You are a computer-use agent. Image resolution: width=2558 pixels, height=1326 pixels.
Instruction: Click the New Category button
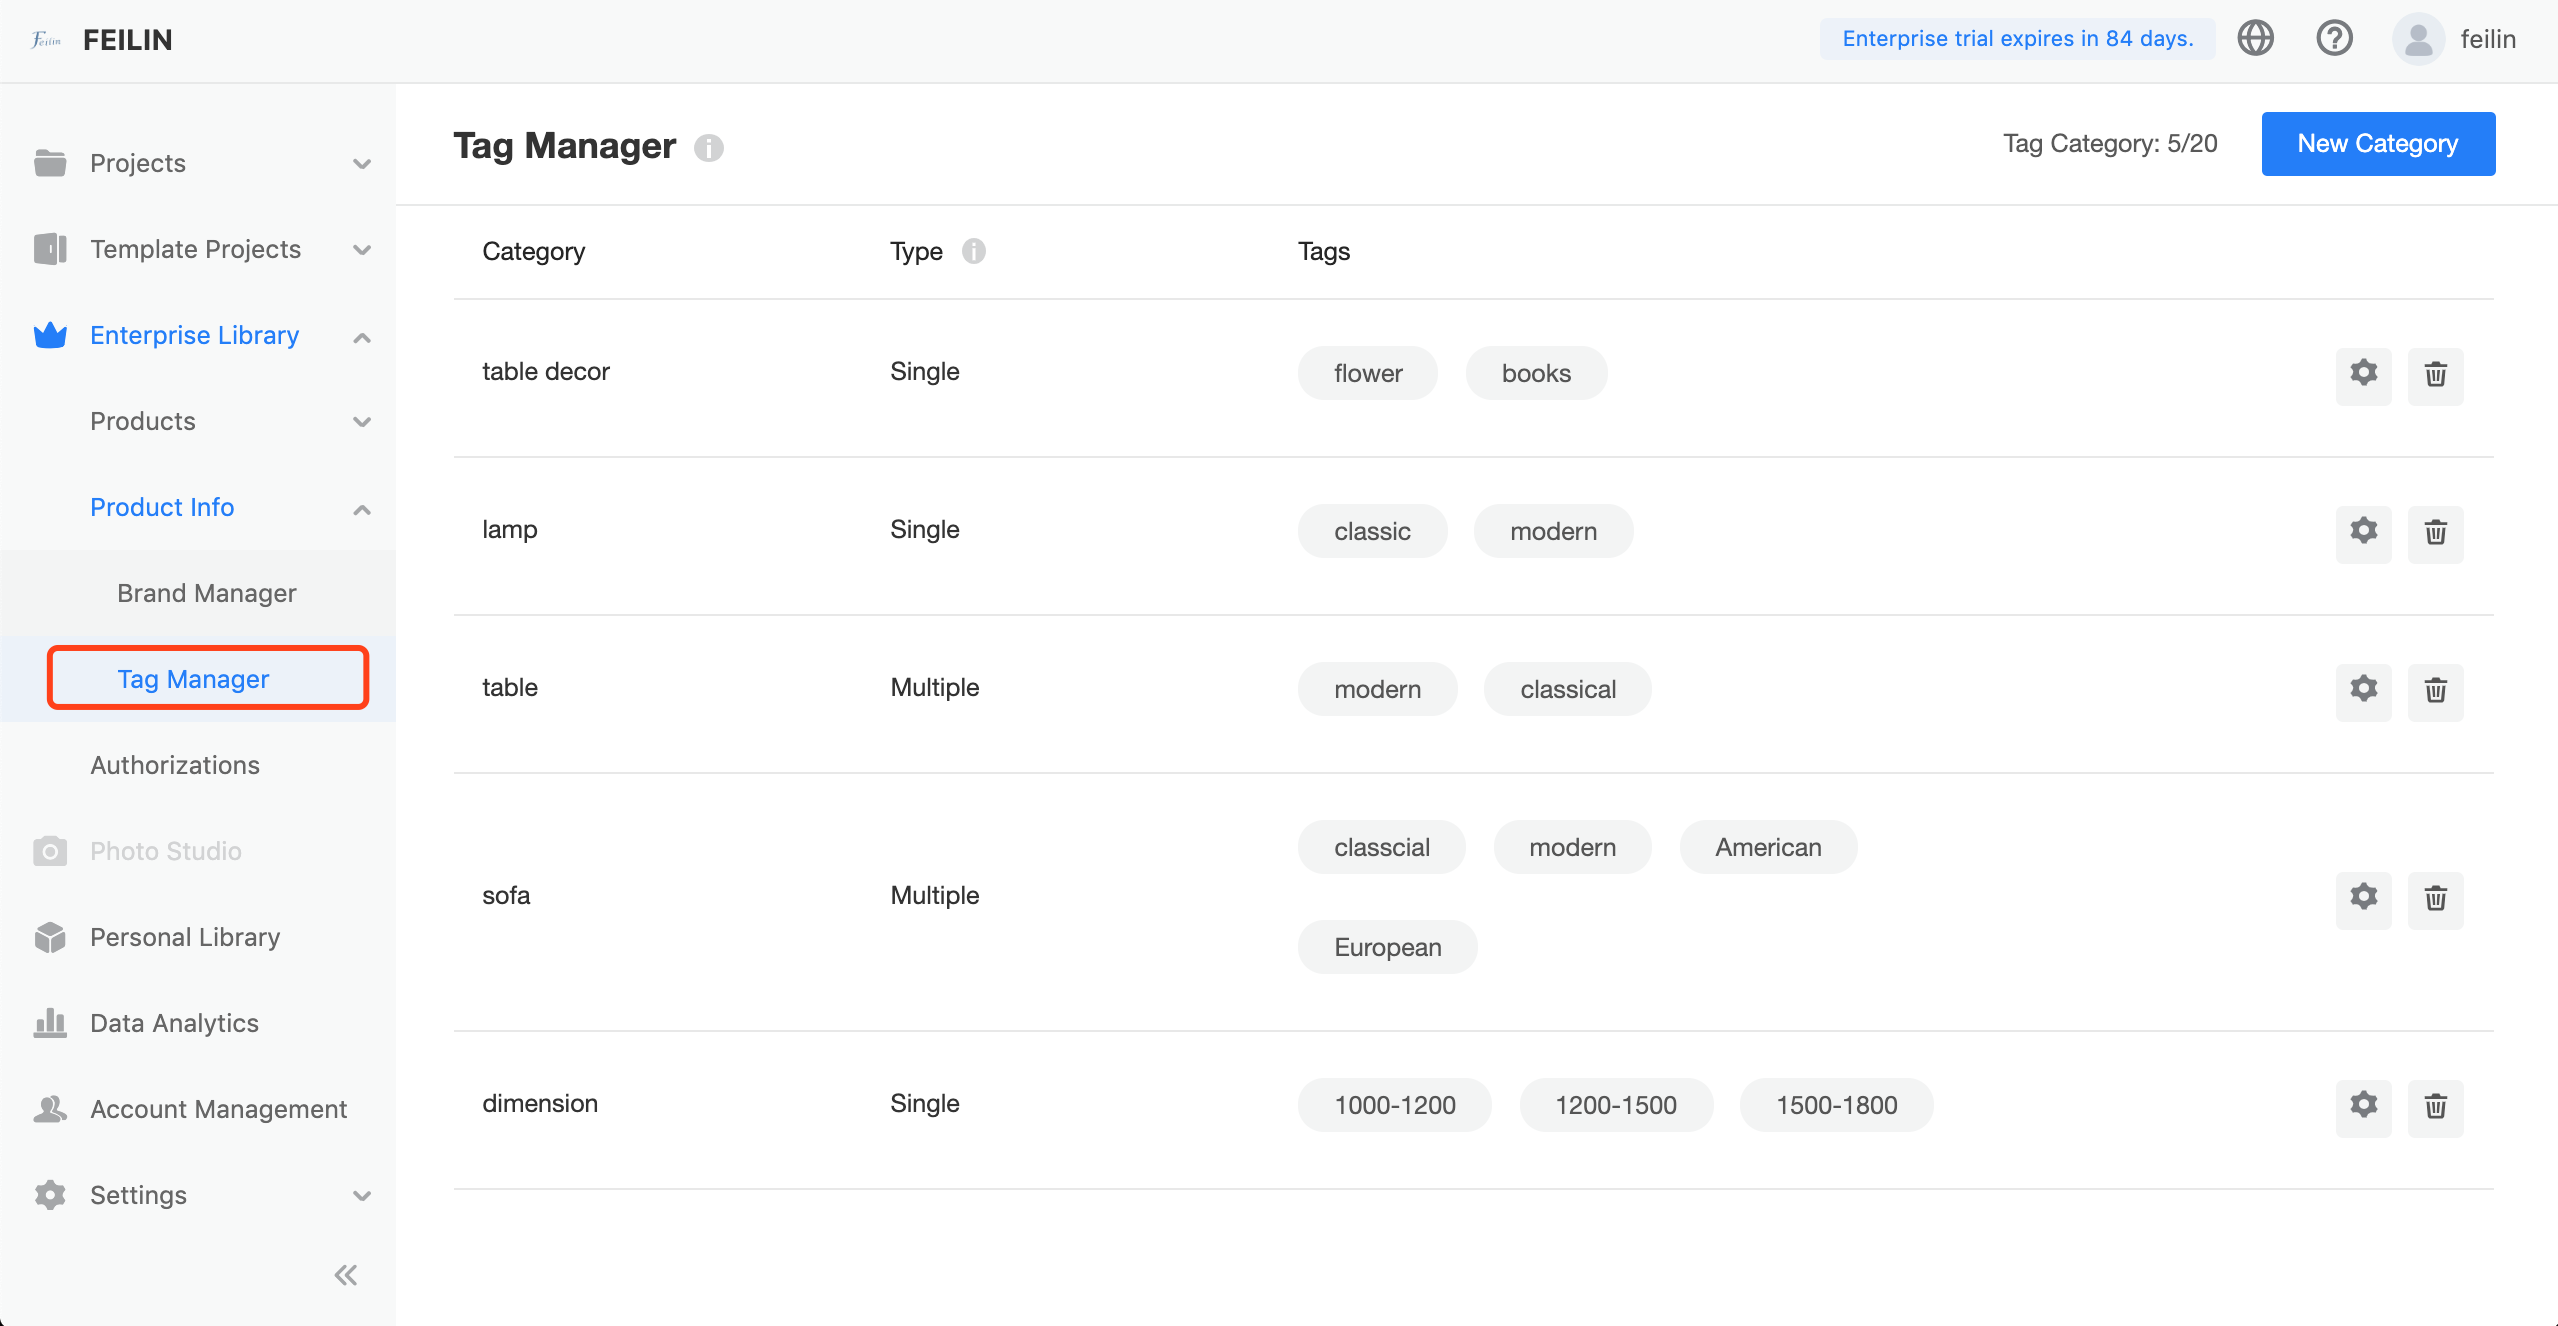[2377, 144]
